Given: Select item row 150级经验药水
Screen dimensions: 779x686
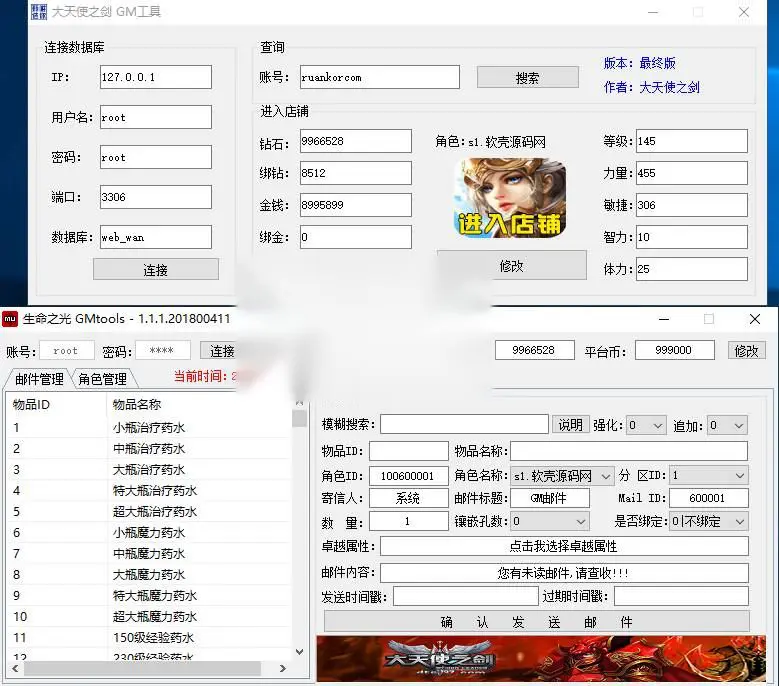Looking at the screenshot, I should point(149,637).
